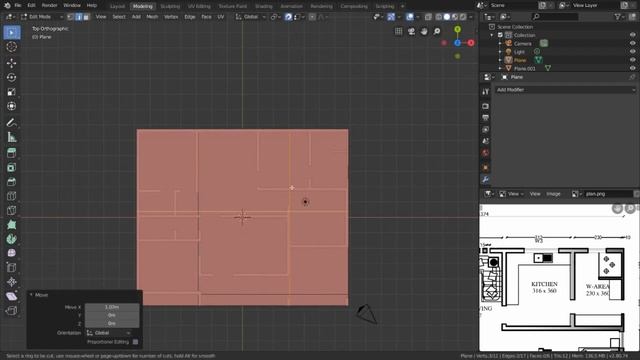
Task: Select the Edge Slide tool
Action: click(x=11, y=267)
